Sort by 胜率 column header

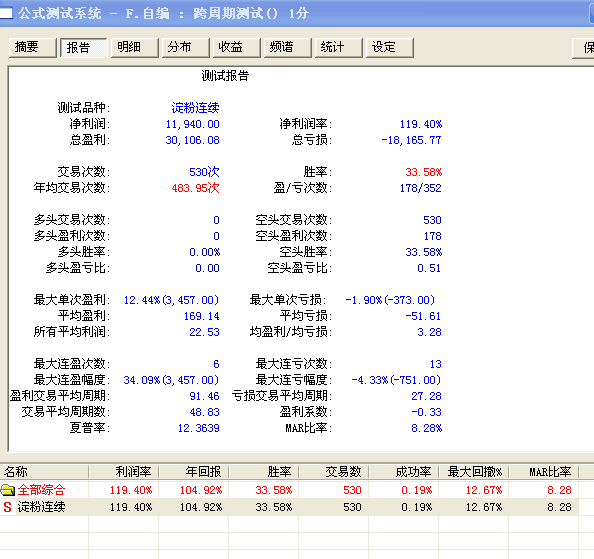pos(264,472)
